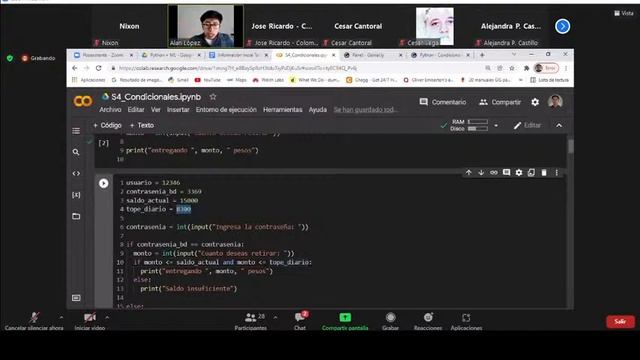640x360 pixels.
Task: Delete the cell with the trash icon
Action: pyautogui.click(x=544, y=173)
